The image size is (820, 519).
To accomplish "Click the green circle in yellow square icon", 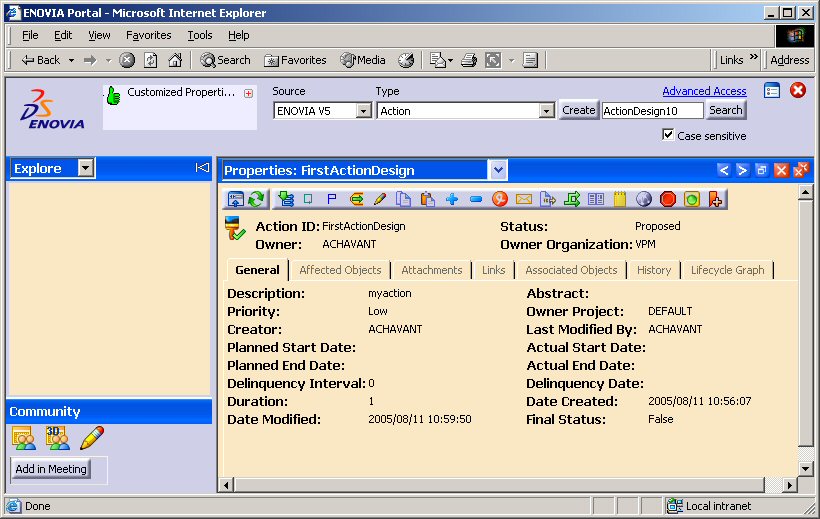I will click(692, 199).
